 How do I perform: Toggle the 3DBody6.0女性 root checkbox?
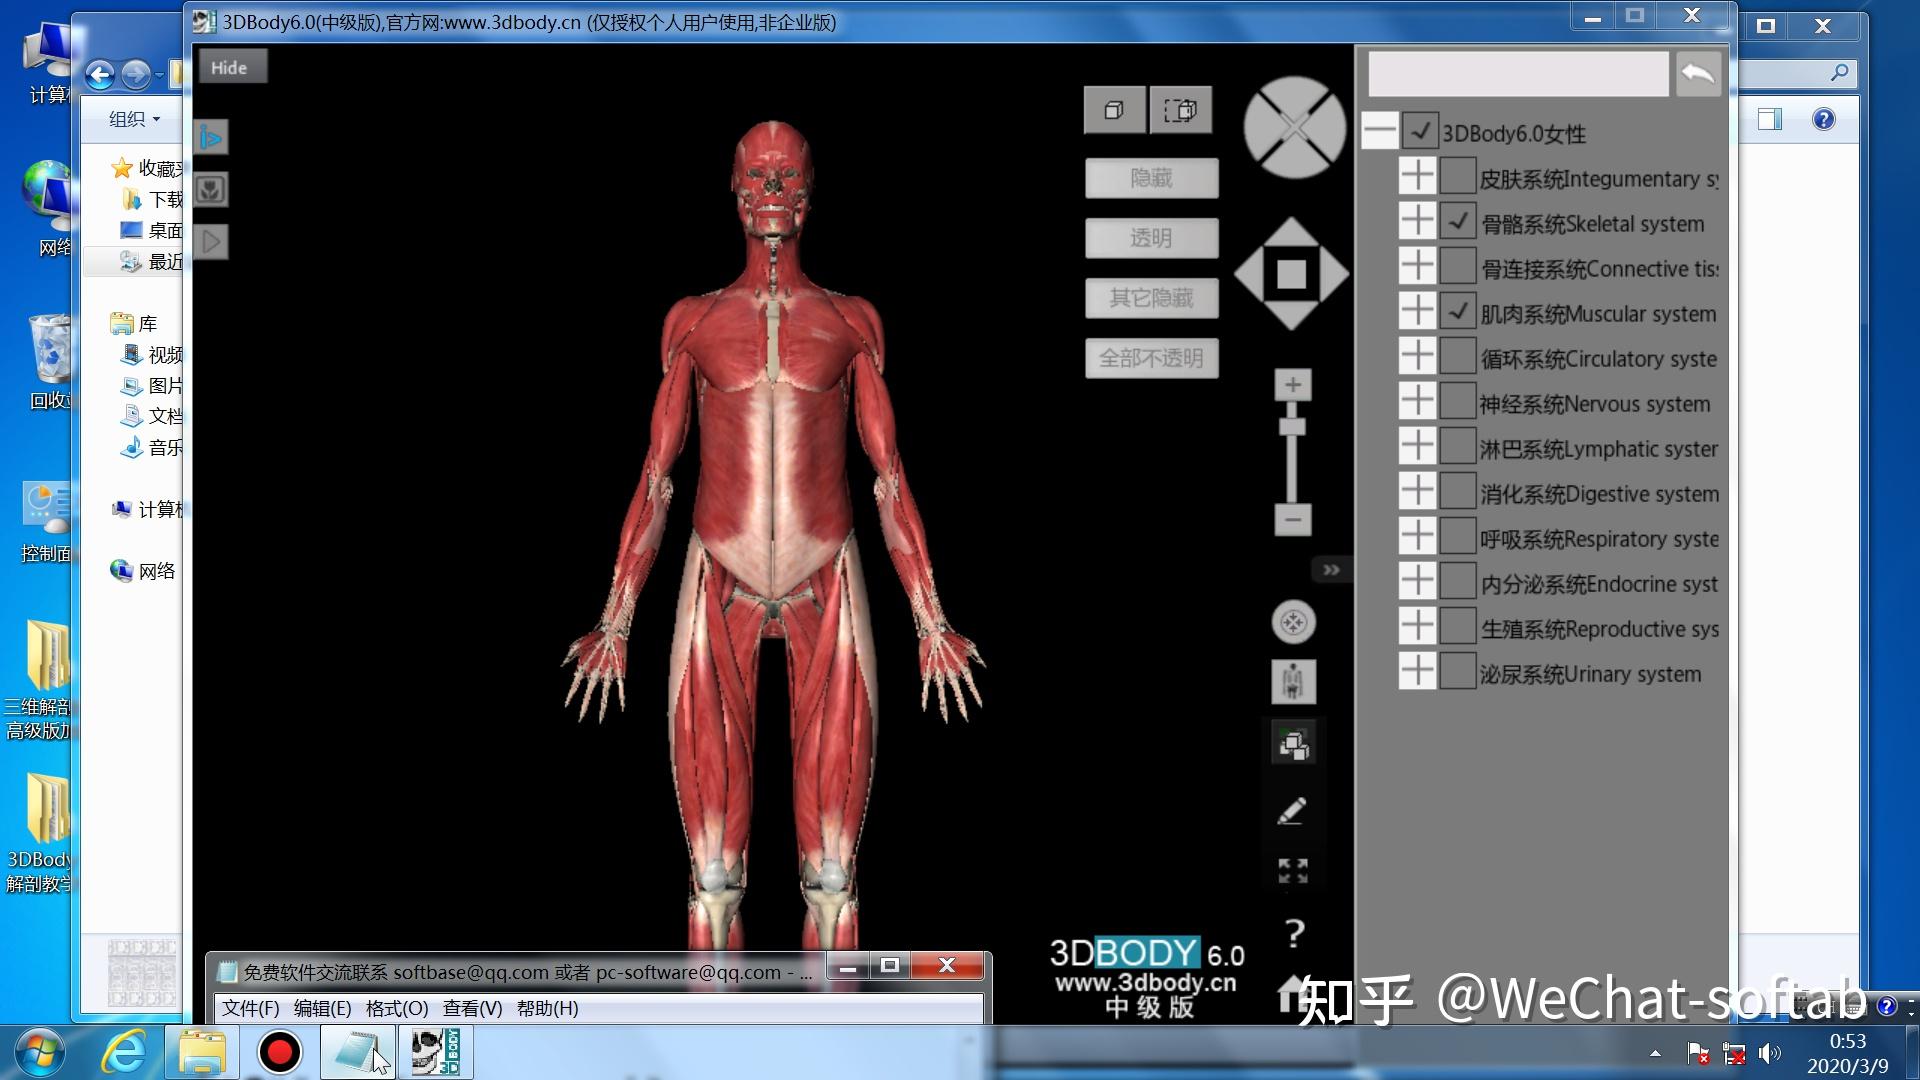1421,131
